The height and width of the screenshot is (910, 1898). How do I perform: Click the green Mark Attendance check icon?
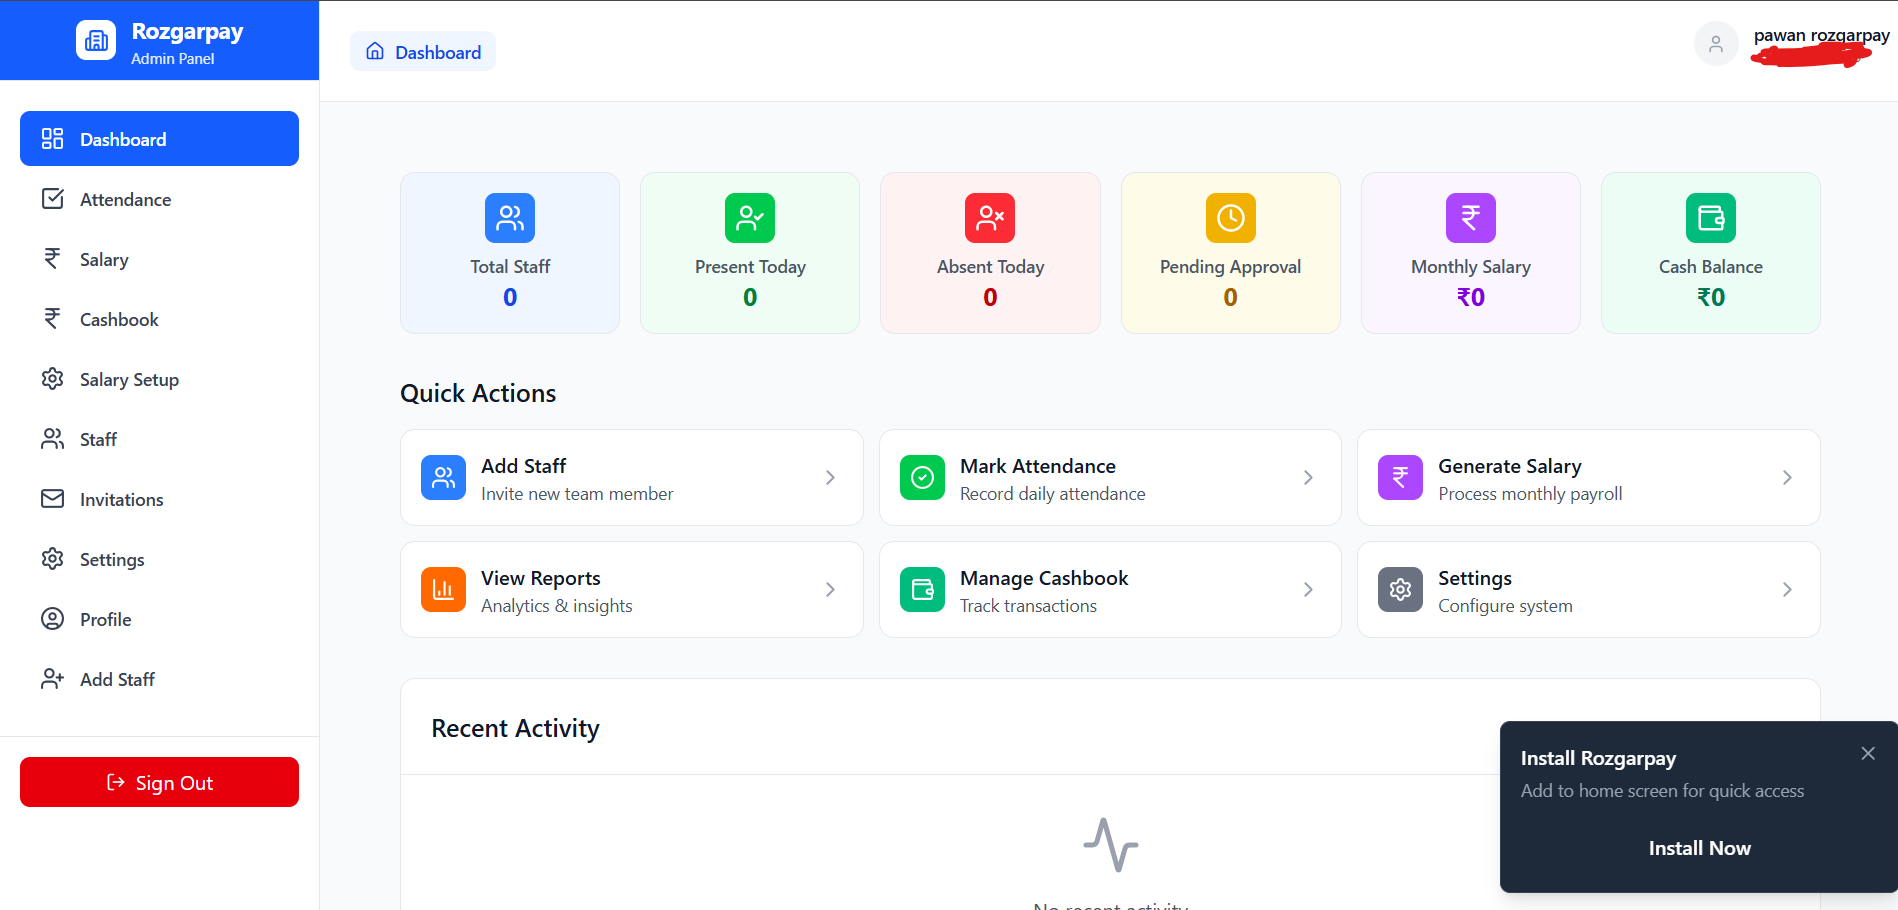(x=922, y=478)
